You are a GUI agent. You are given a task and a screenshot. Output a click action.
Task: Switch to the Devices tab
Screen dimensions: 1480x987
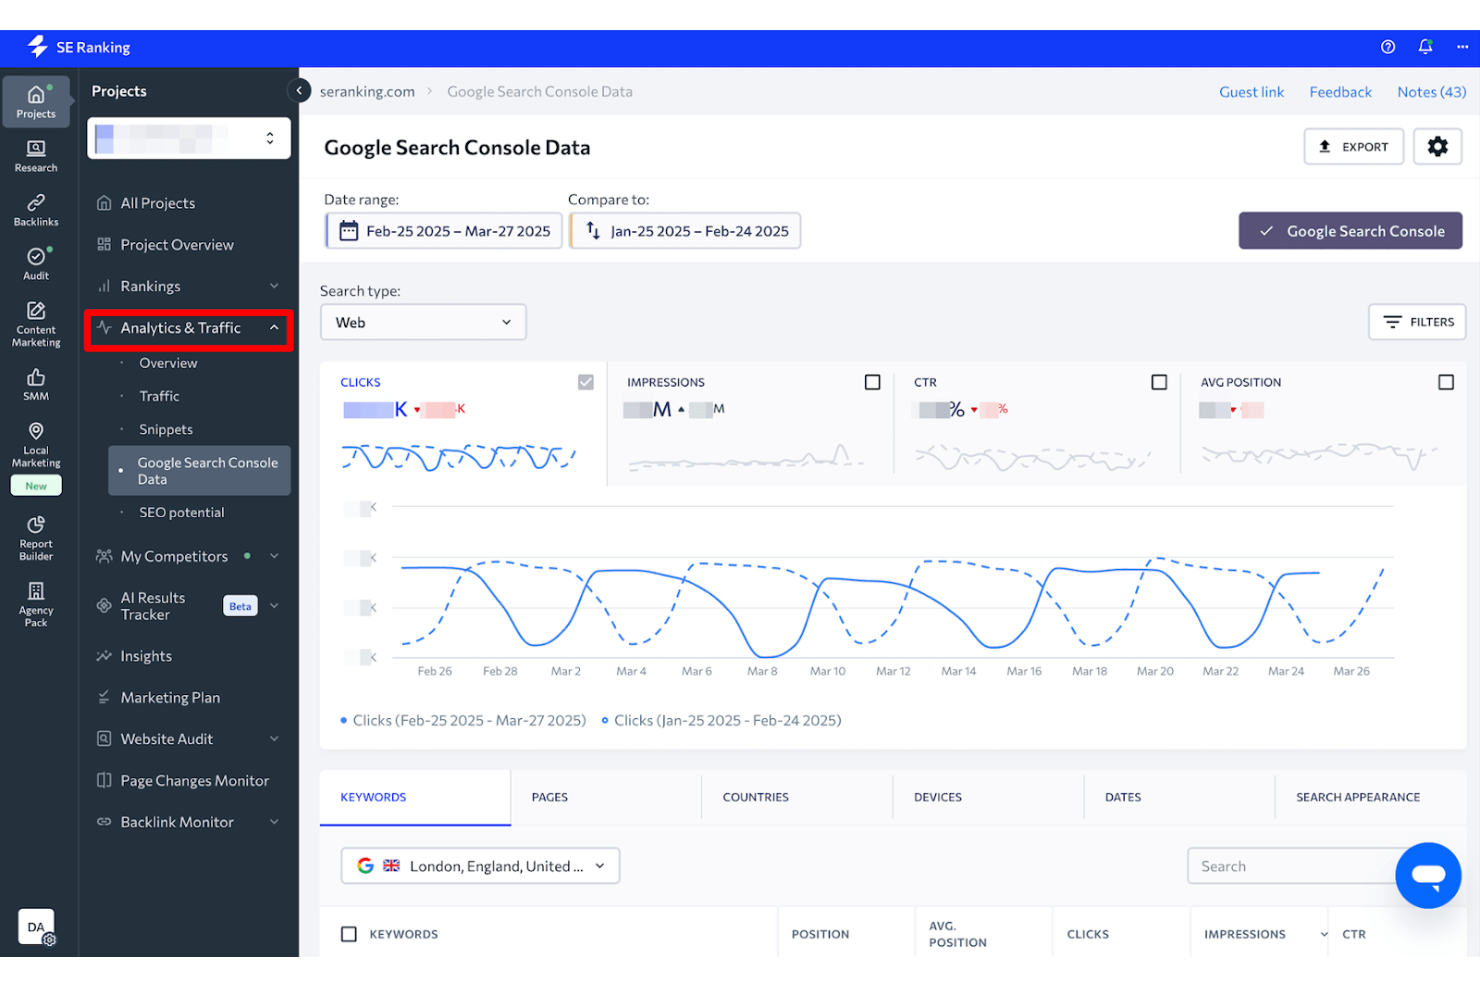pos(988,797)
